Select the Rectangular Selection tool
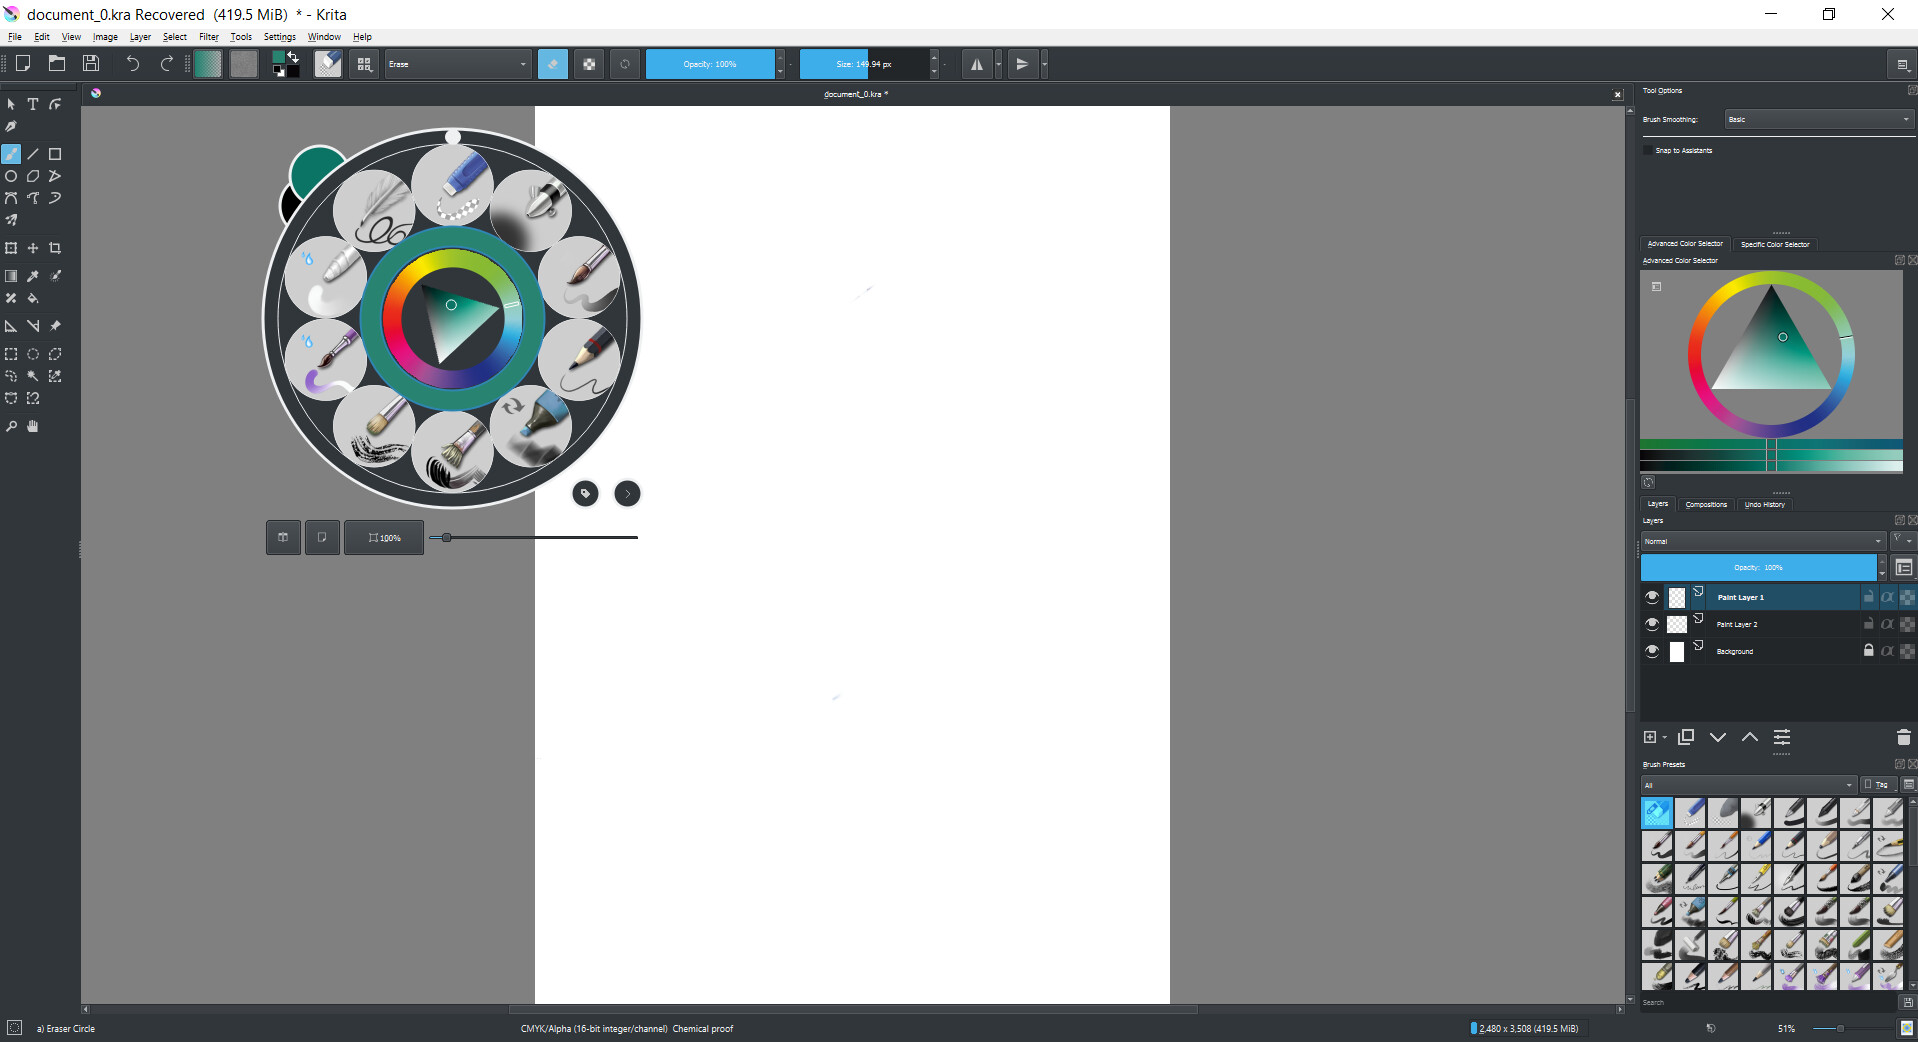Viewport: 1918px width, 1042px height. [11, 354]
